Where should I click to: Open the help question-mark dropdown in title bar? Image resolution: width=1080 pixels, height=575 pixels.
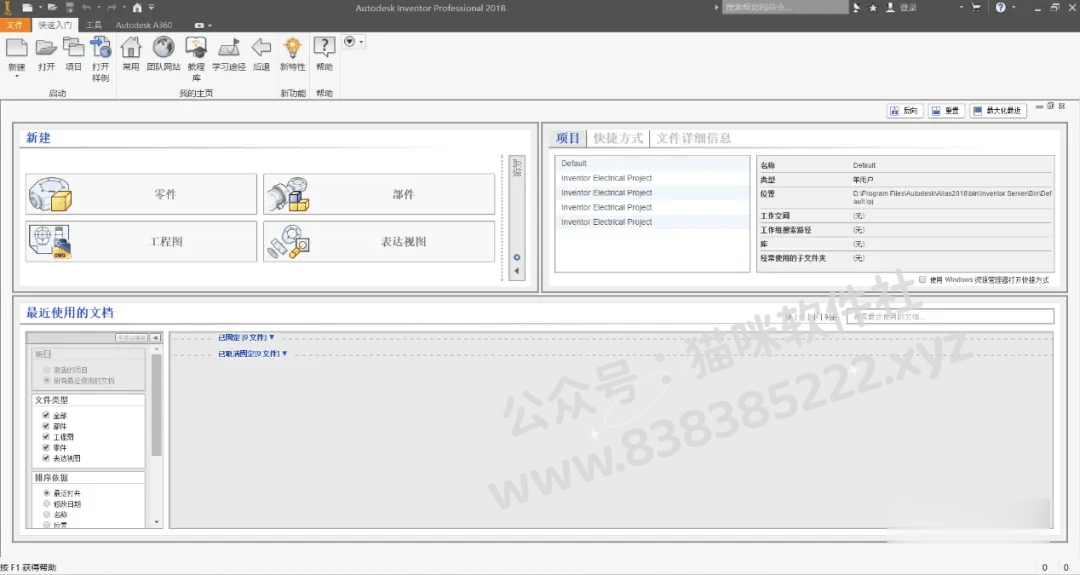(x=1013, y=8)
